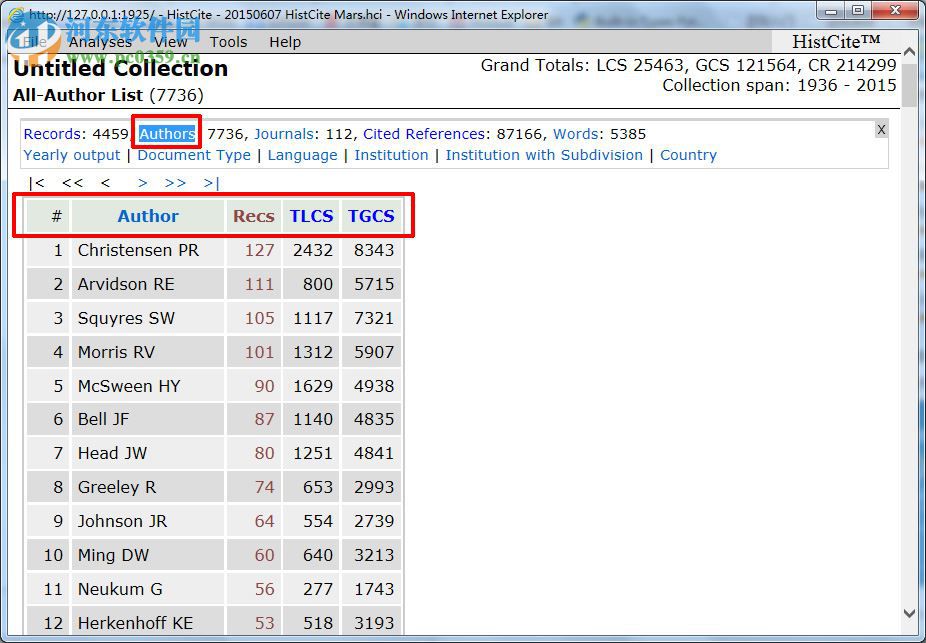
Task: Sort table by Author column
Action: 148,216
